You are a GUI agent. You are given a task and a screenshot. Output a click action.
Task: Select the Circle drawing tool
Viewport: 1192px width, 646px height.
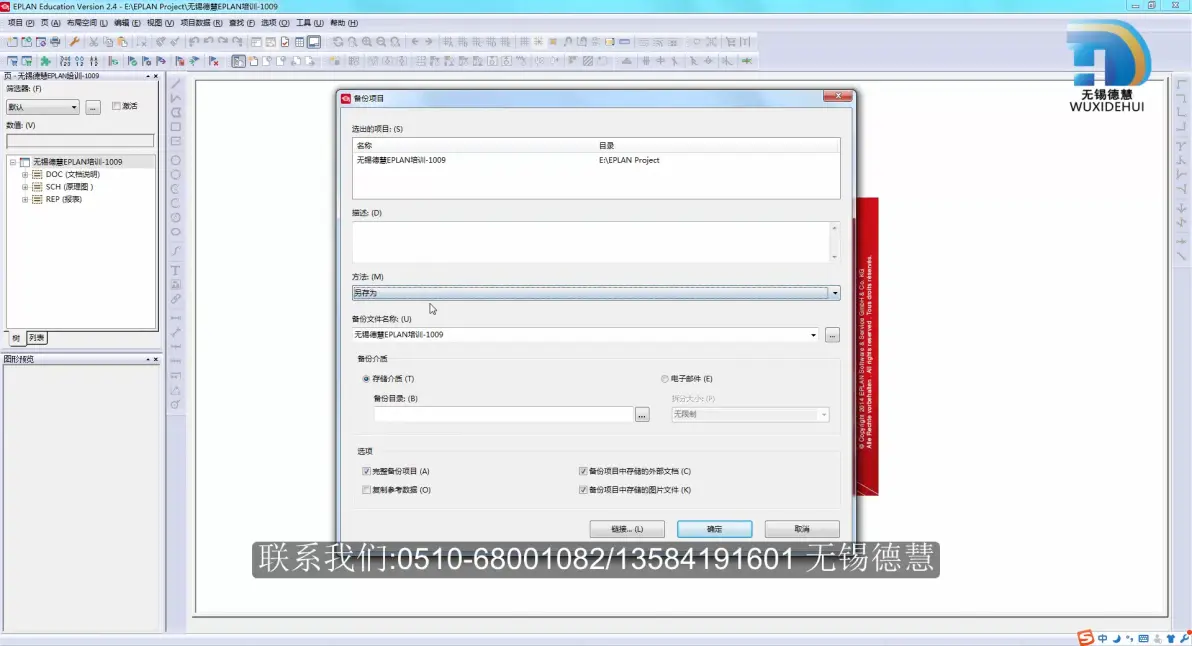[176, 160]
